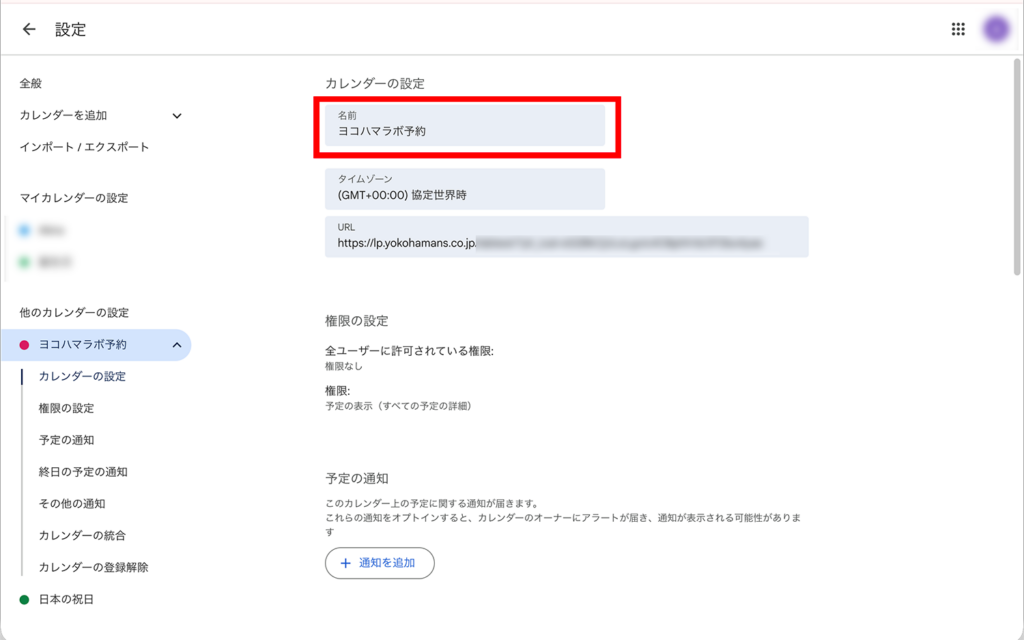Open the Google apps launcher grid
This screenshot has width=1024, height=640.
point(957,29)
